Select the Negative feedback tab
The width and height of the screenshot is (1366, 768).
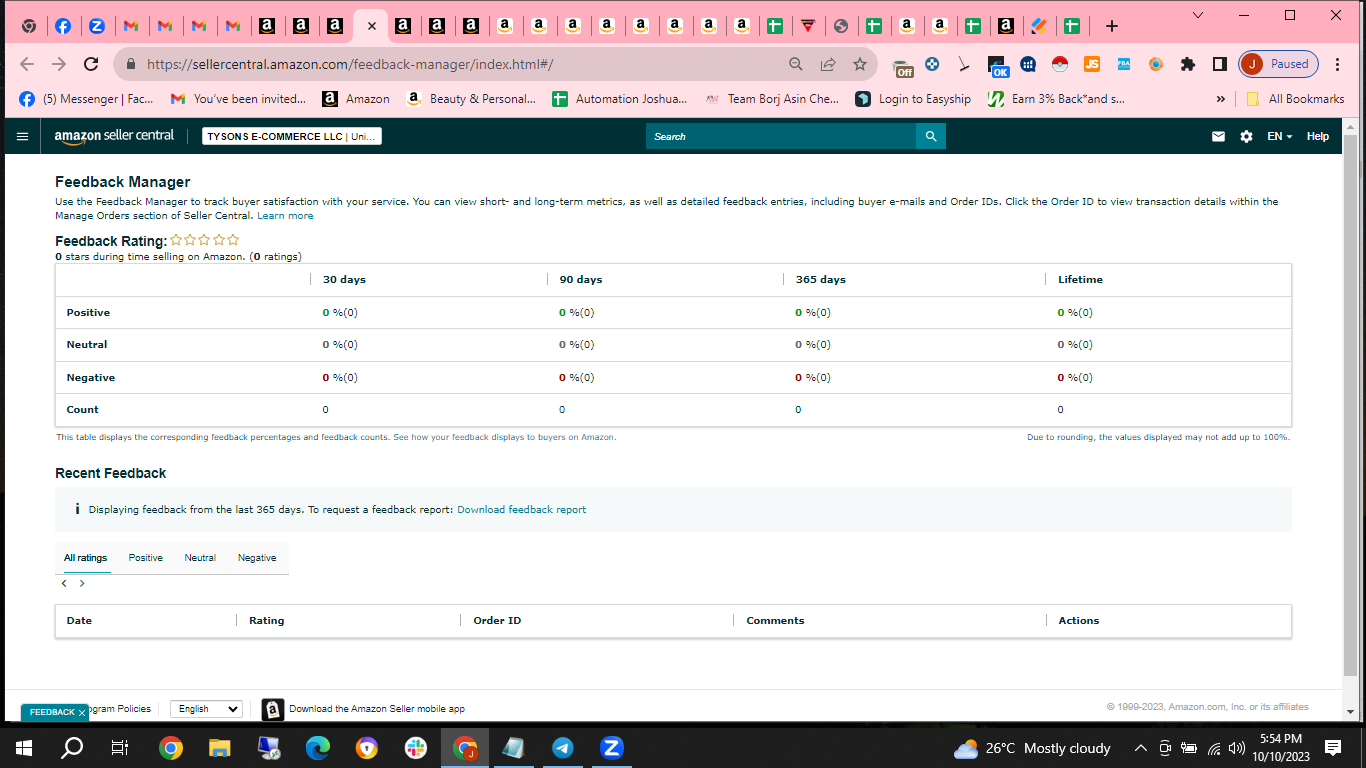tap(257, 558)
